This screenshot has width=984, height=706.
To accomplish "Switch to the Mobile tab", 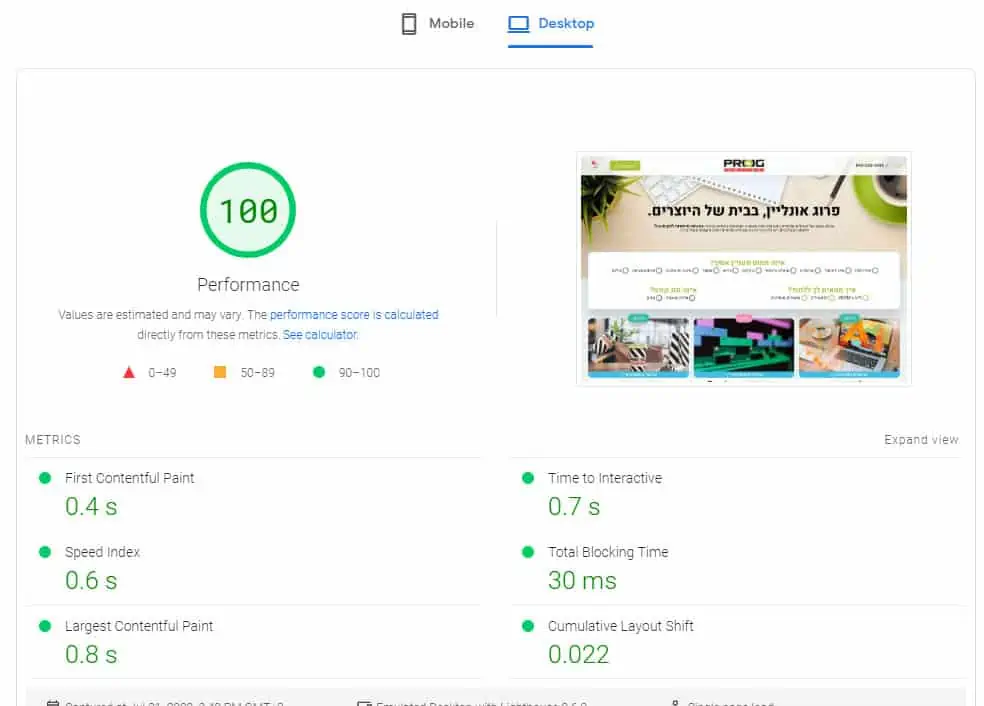I will [x=437, y=24].
